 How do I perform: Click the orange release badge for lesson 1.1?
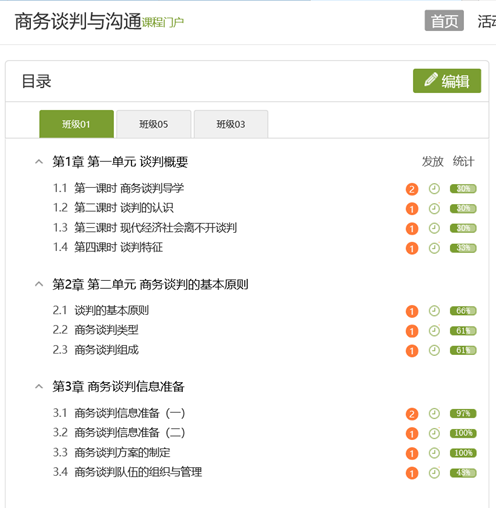[412, 189]
